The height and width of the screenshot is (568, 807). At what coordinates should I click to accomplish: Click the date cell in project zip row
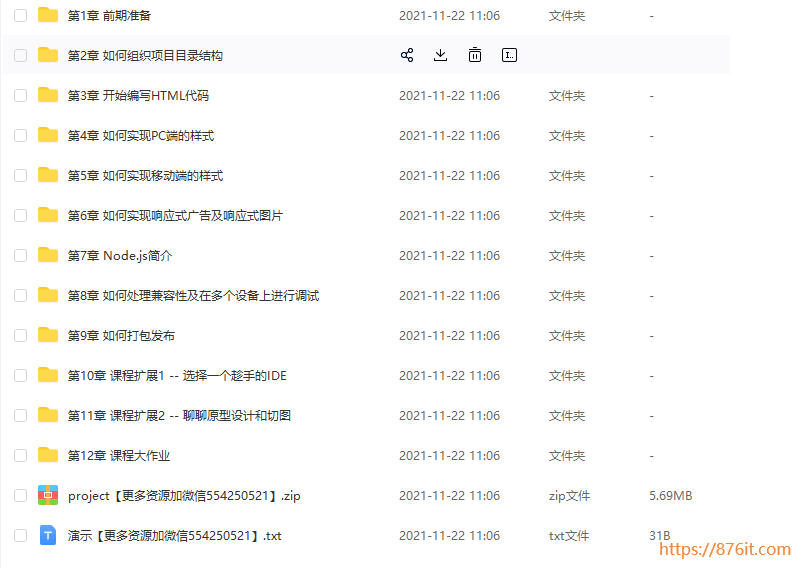click(449, 495)
